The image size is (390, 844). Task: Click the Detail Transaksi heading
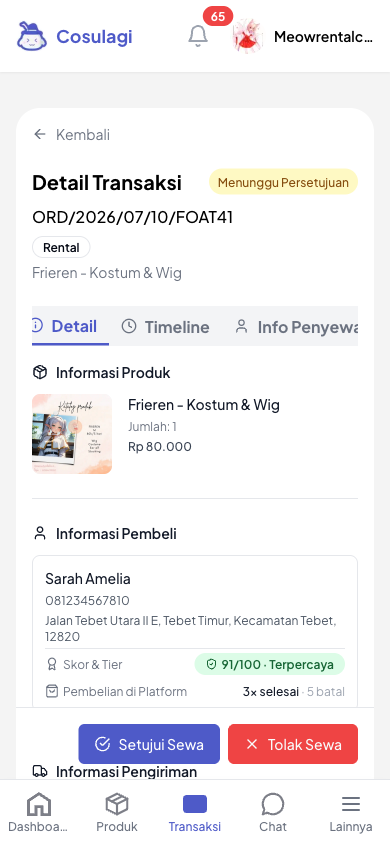[x=107, y=182]
